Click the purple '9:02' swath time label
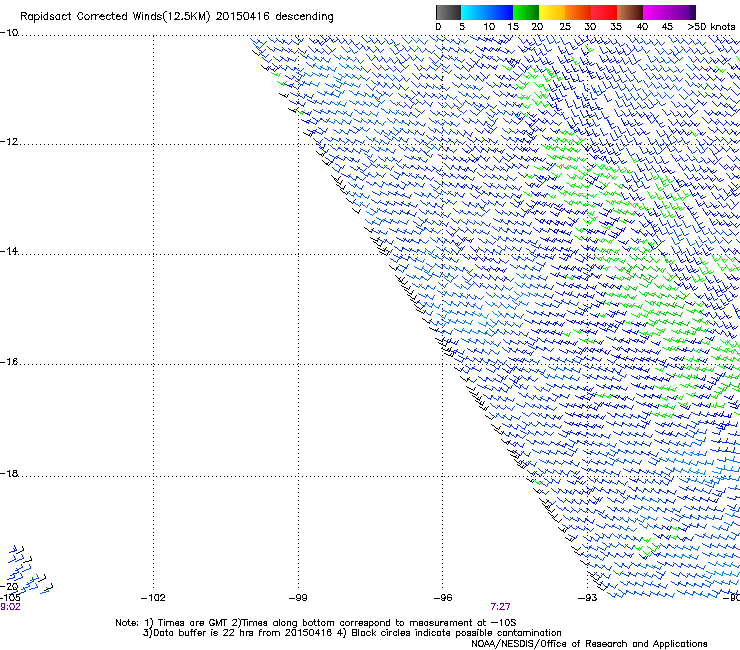 pos(10,607)
